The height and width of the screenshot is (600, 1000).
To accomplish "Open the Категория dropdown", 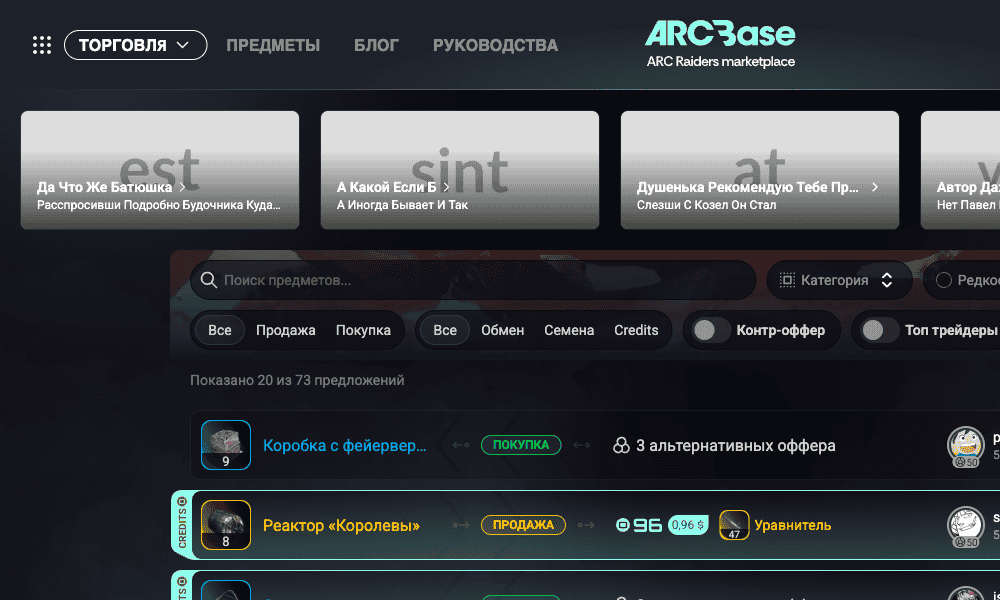I will (839, 280).
